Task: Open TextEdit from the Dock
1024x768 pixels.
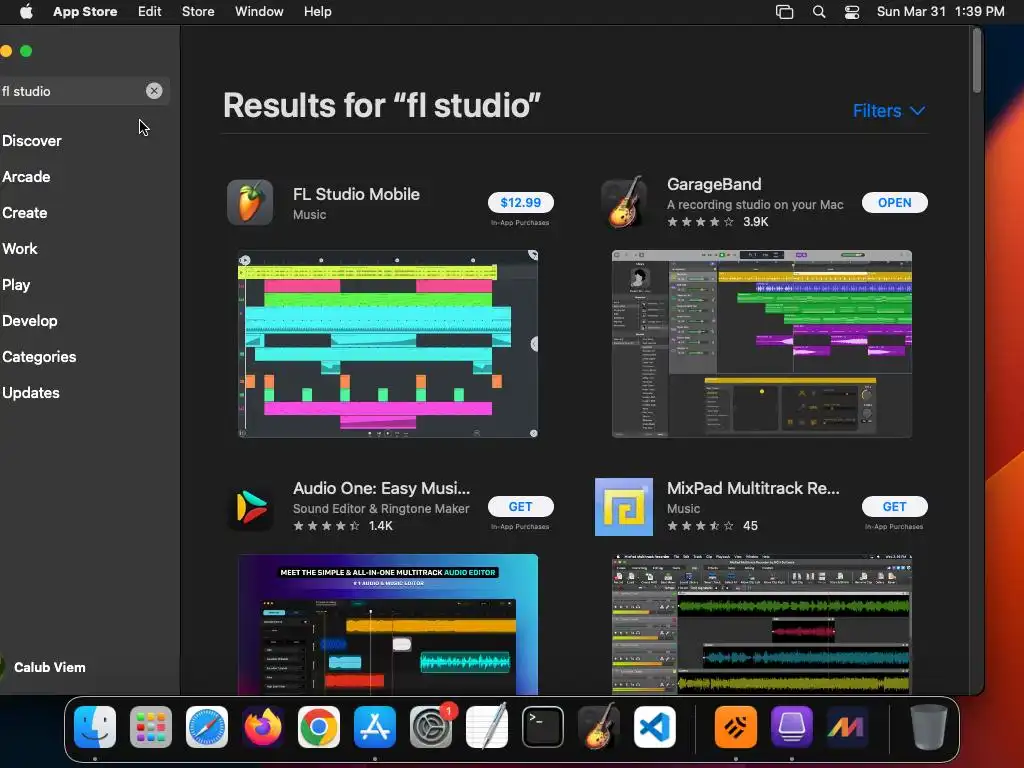Action: pos(487,726)
